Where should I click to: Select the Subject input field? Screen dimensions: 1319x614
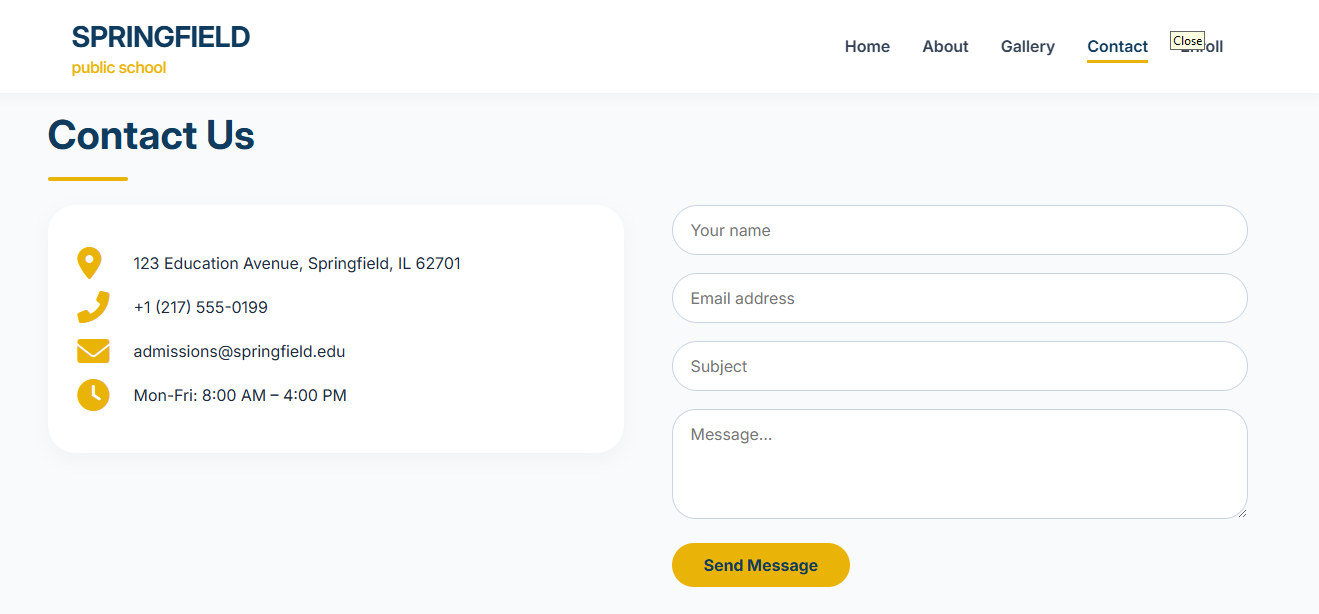click(x=959, y=366)
